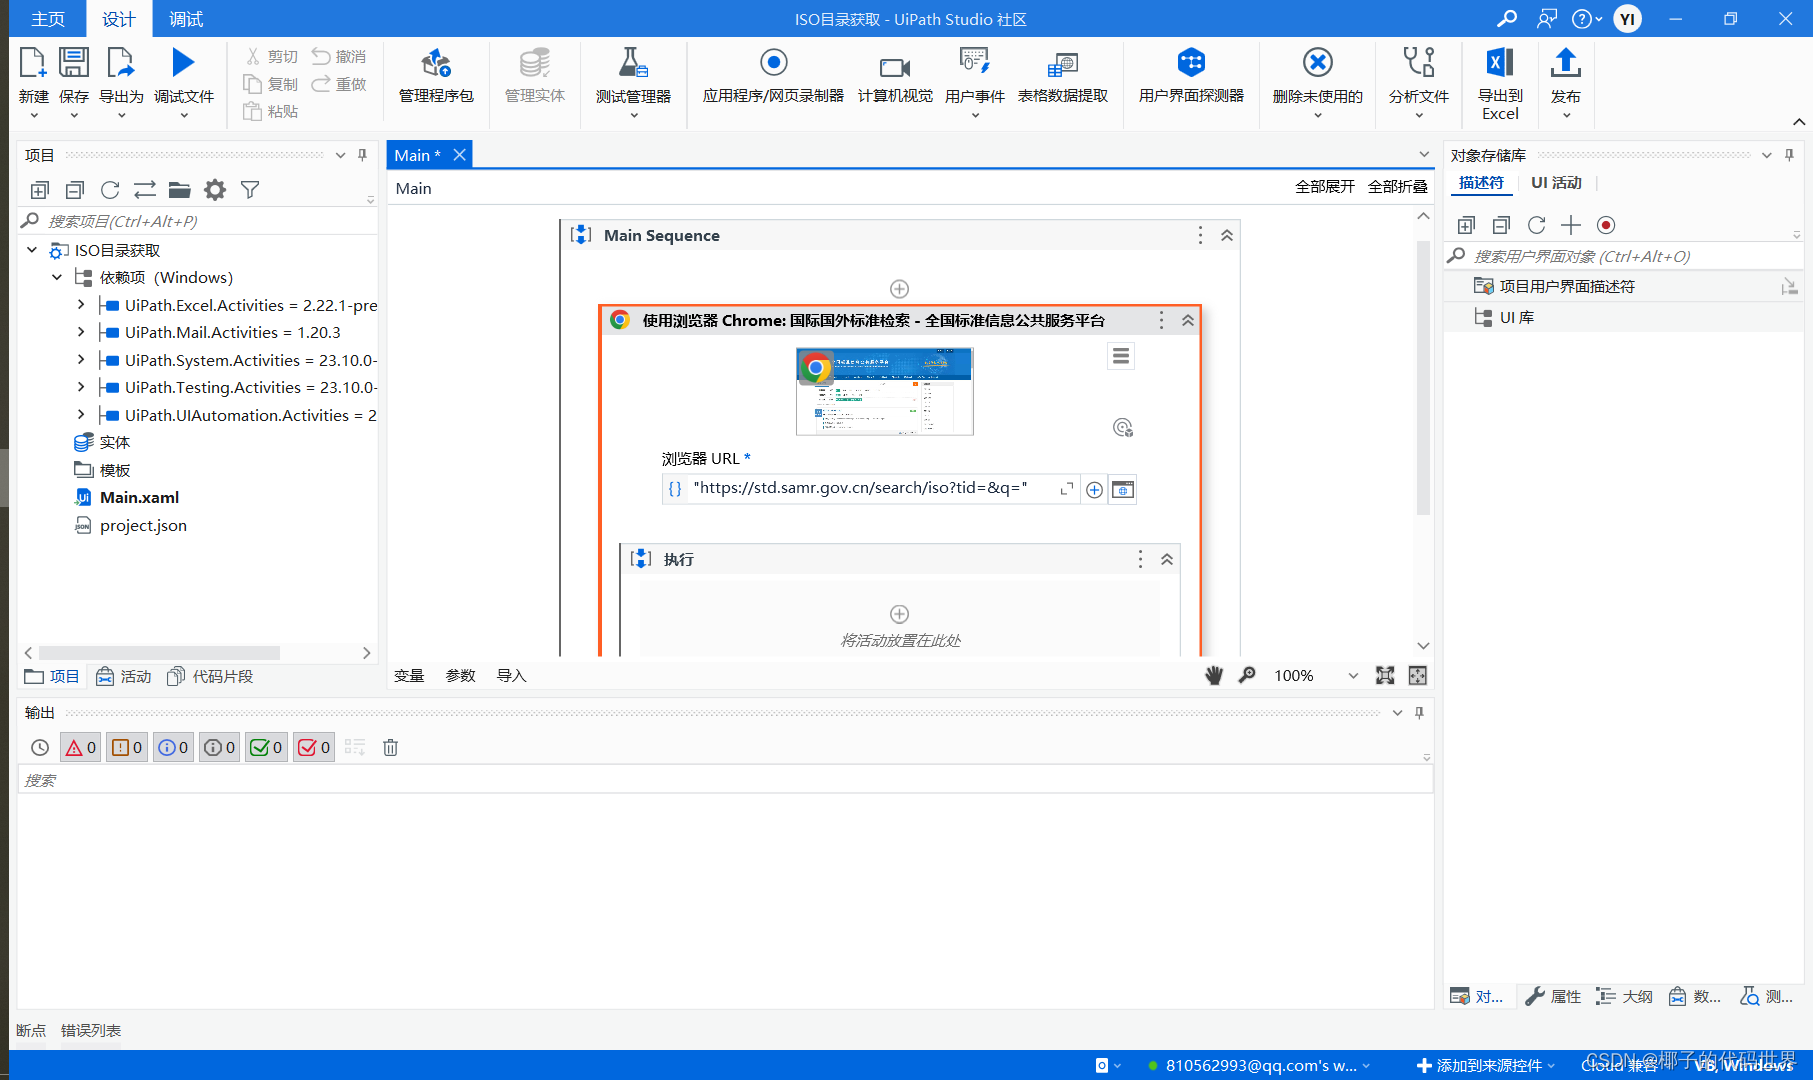This screenshot has width=1813, height=1080.
Task: Click the 导出为 (Export as) icon
Action: (x=121, y=63)
